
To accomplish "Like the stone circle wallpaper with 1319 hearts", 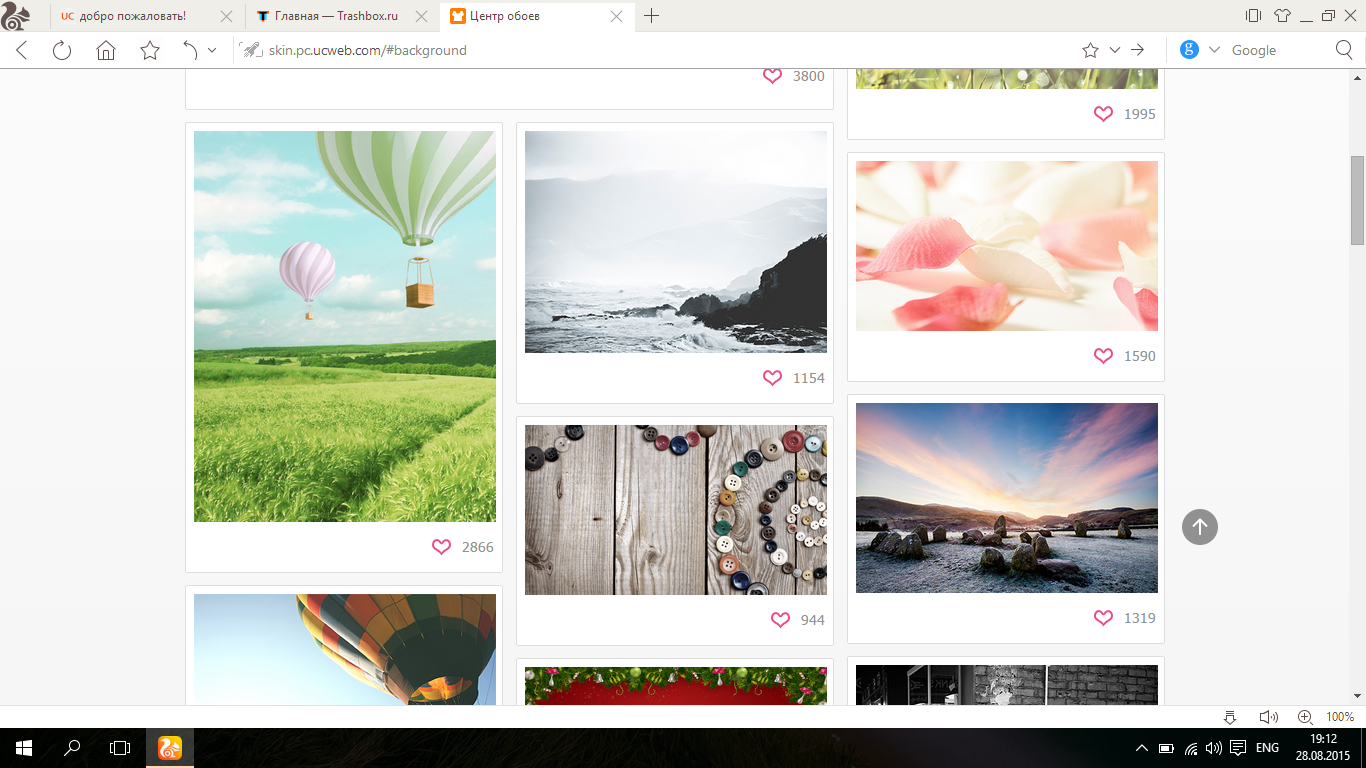I will tap(1103, 618).
